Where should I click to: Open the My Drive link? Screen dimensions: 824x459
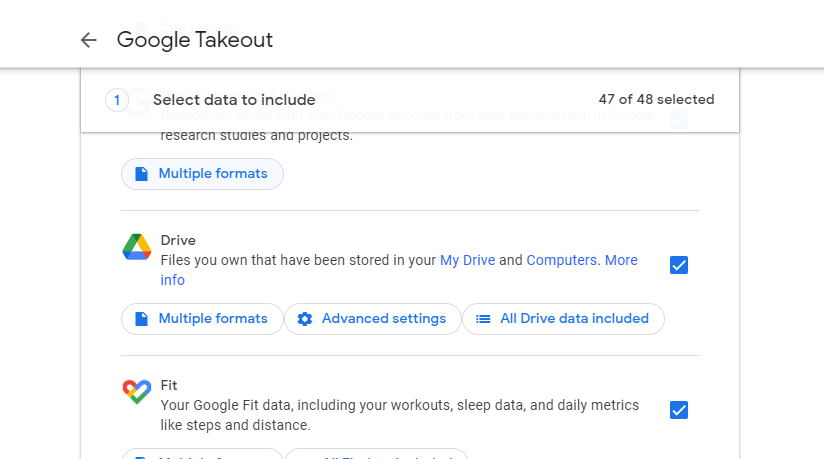(467, 260)
